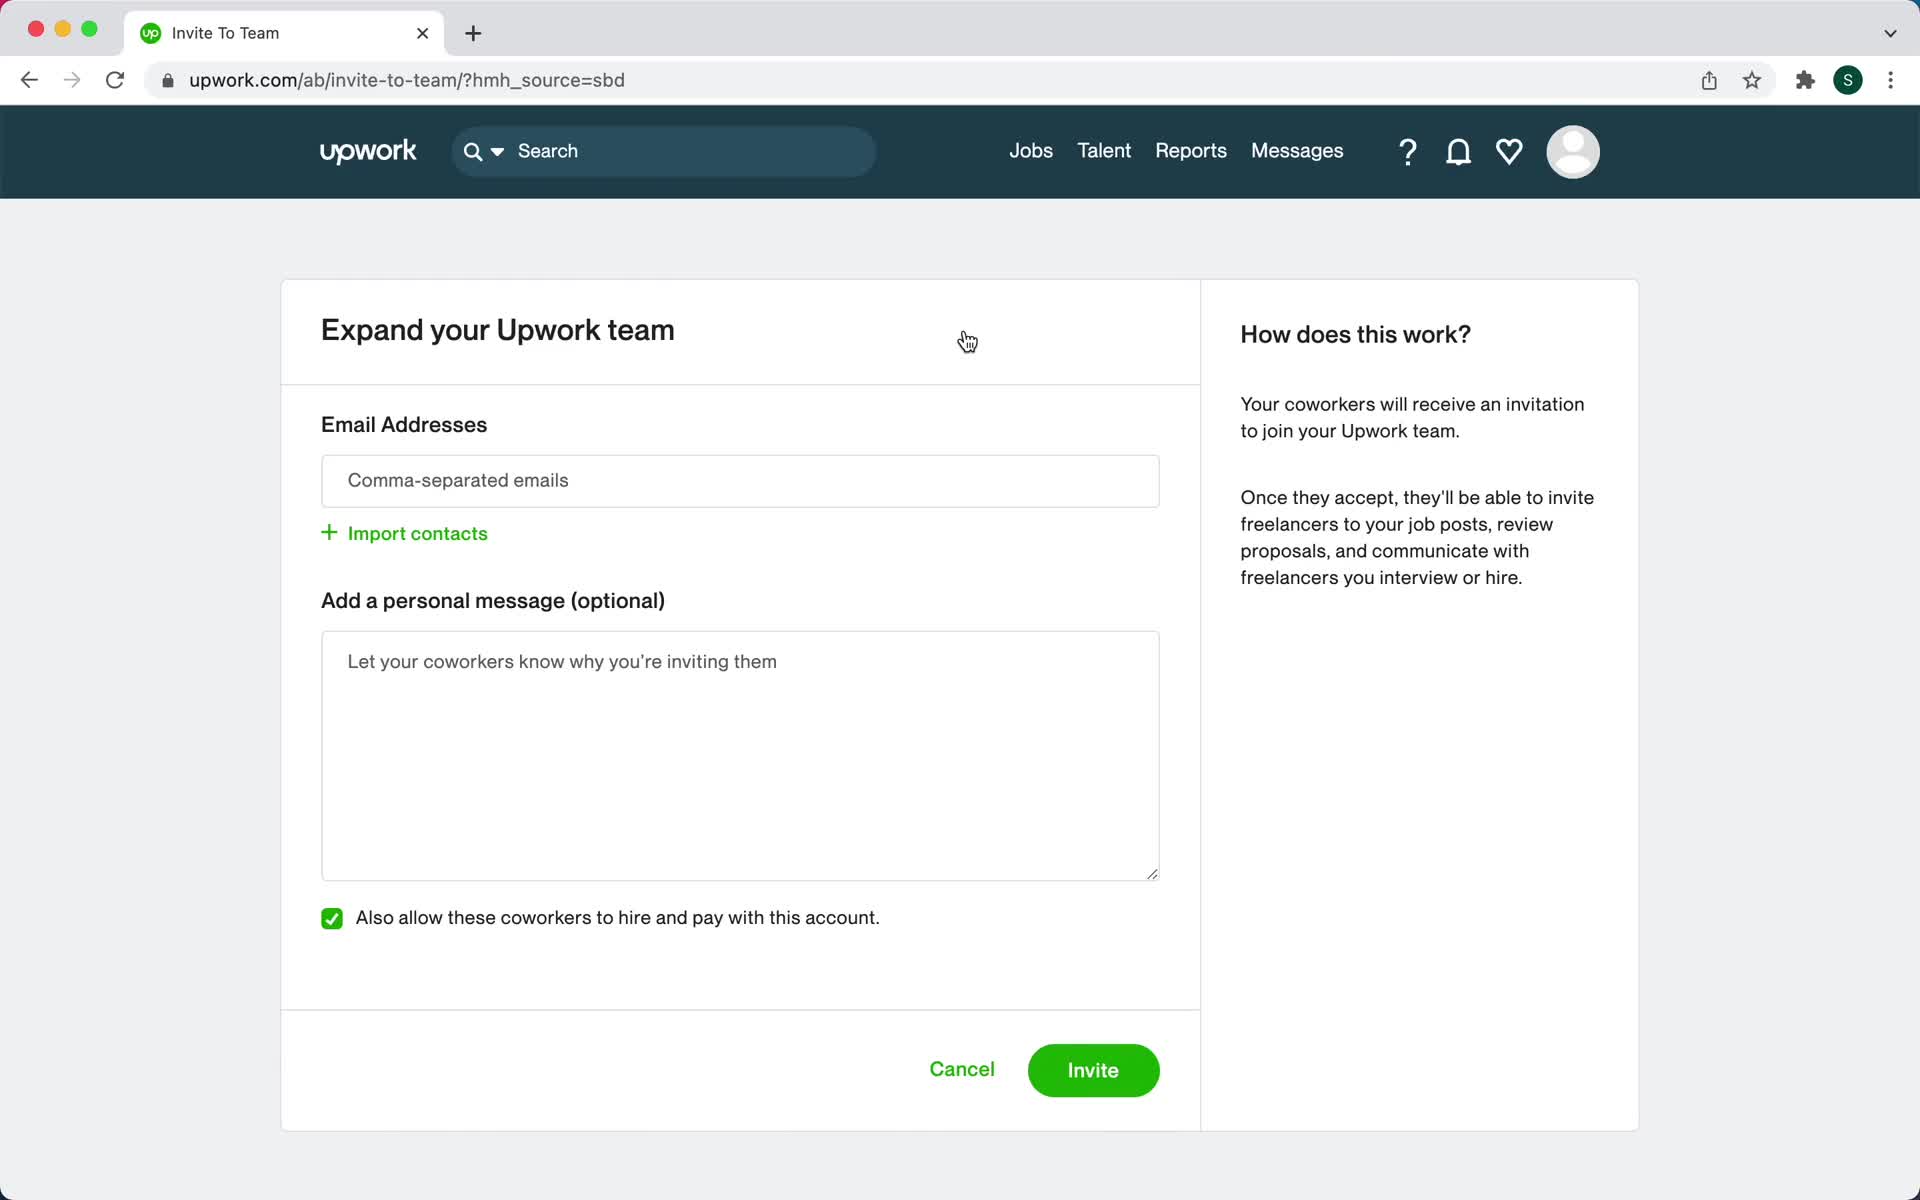Open the Jobs navigation dropdown
The height and width of the screenshot is (1200, 1920).
[x=1031, y=151]
